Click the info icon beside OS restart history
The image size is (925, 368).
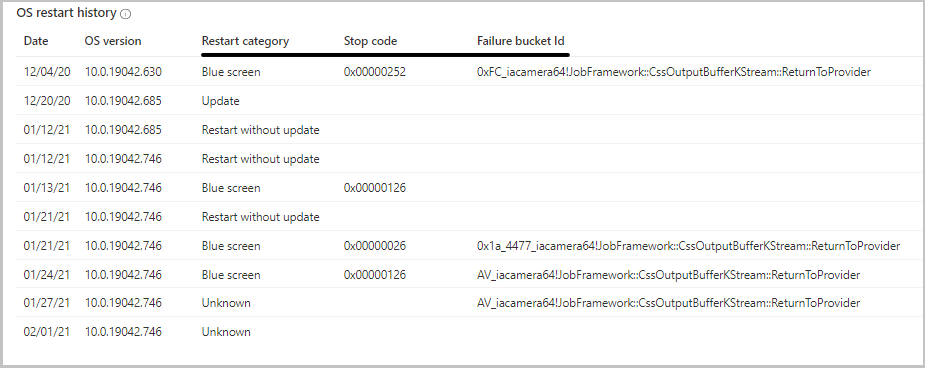[x=125, y=14]
